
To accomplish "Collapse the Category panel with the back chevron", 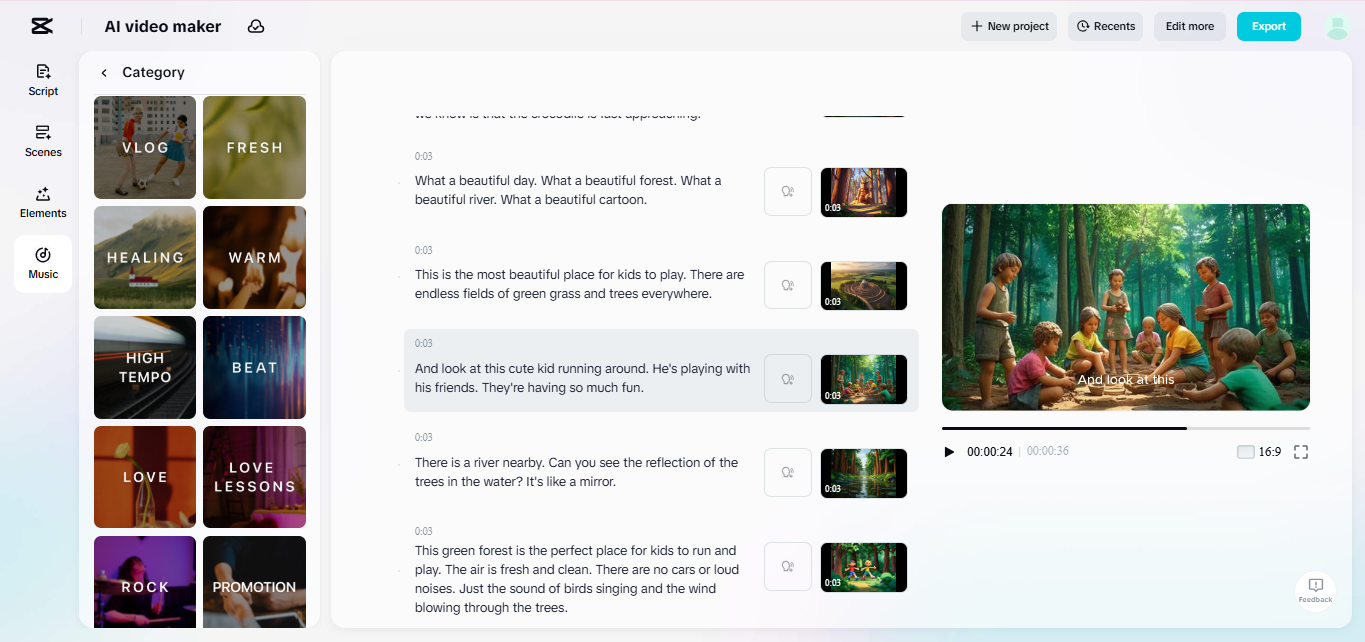I will tap(103, 72).
